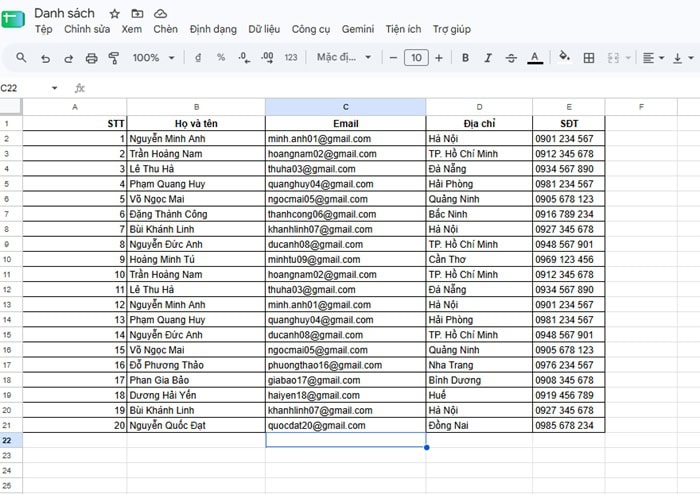Toggle bold formatting
Screen dimensions: 700x494
tap(465, 58)
